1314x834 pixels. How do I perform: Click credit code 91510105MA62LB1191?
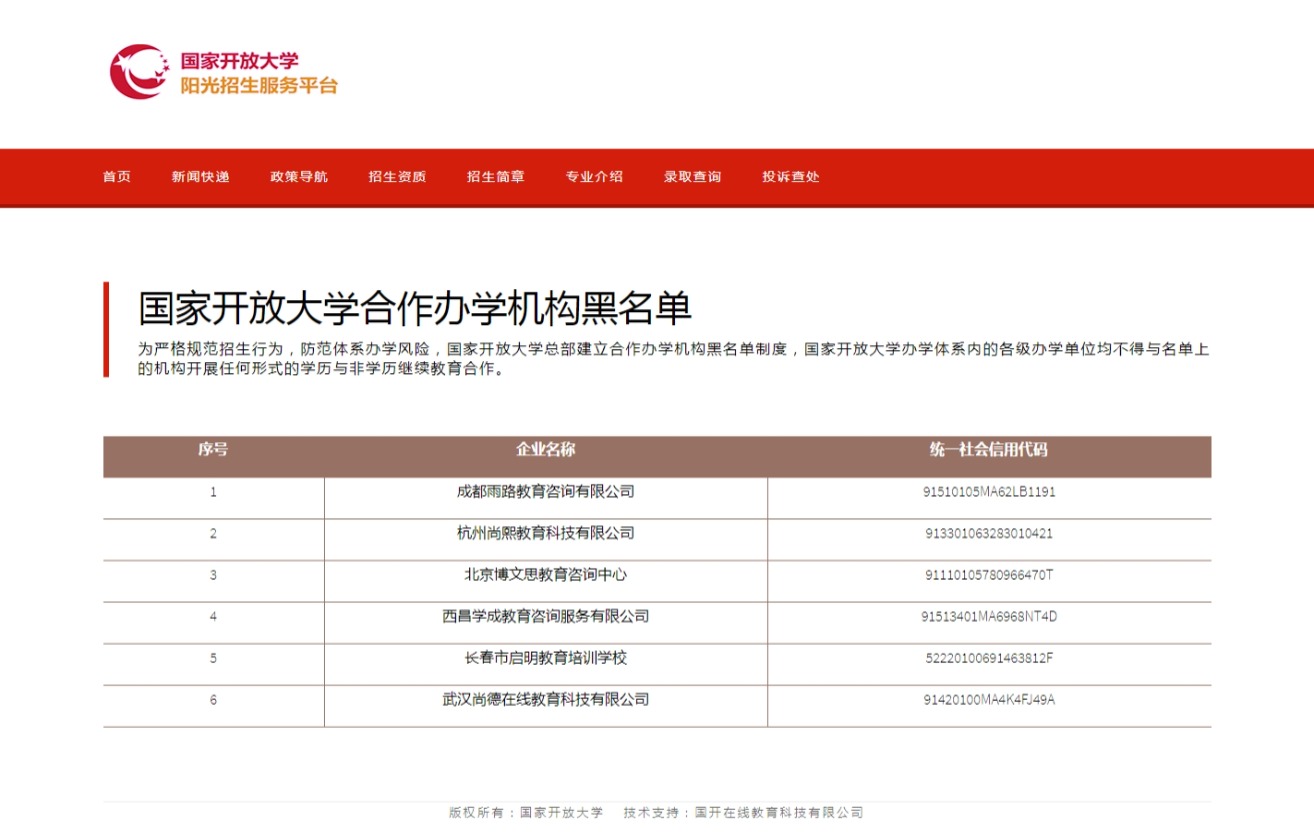coord(989,492)
